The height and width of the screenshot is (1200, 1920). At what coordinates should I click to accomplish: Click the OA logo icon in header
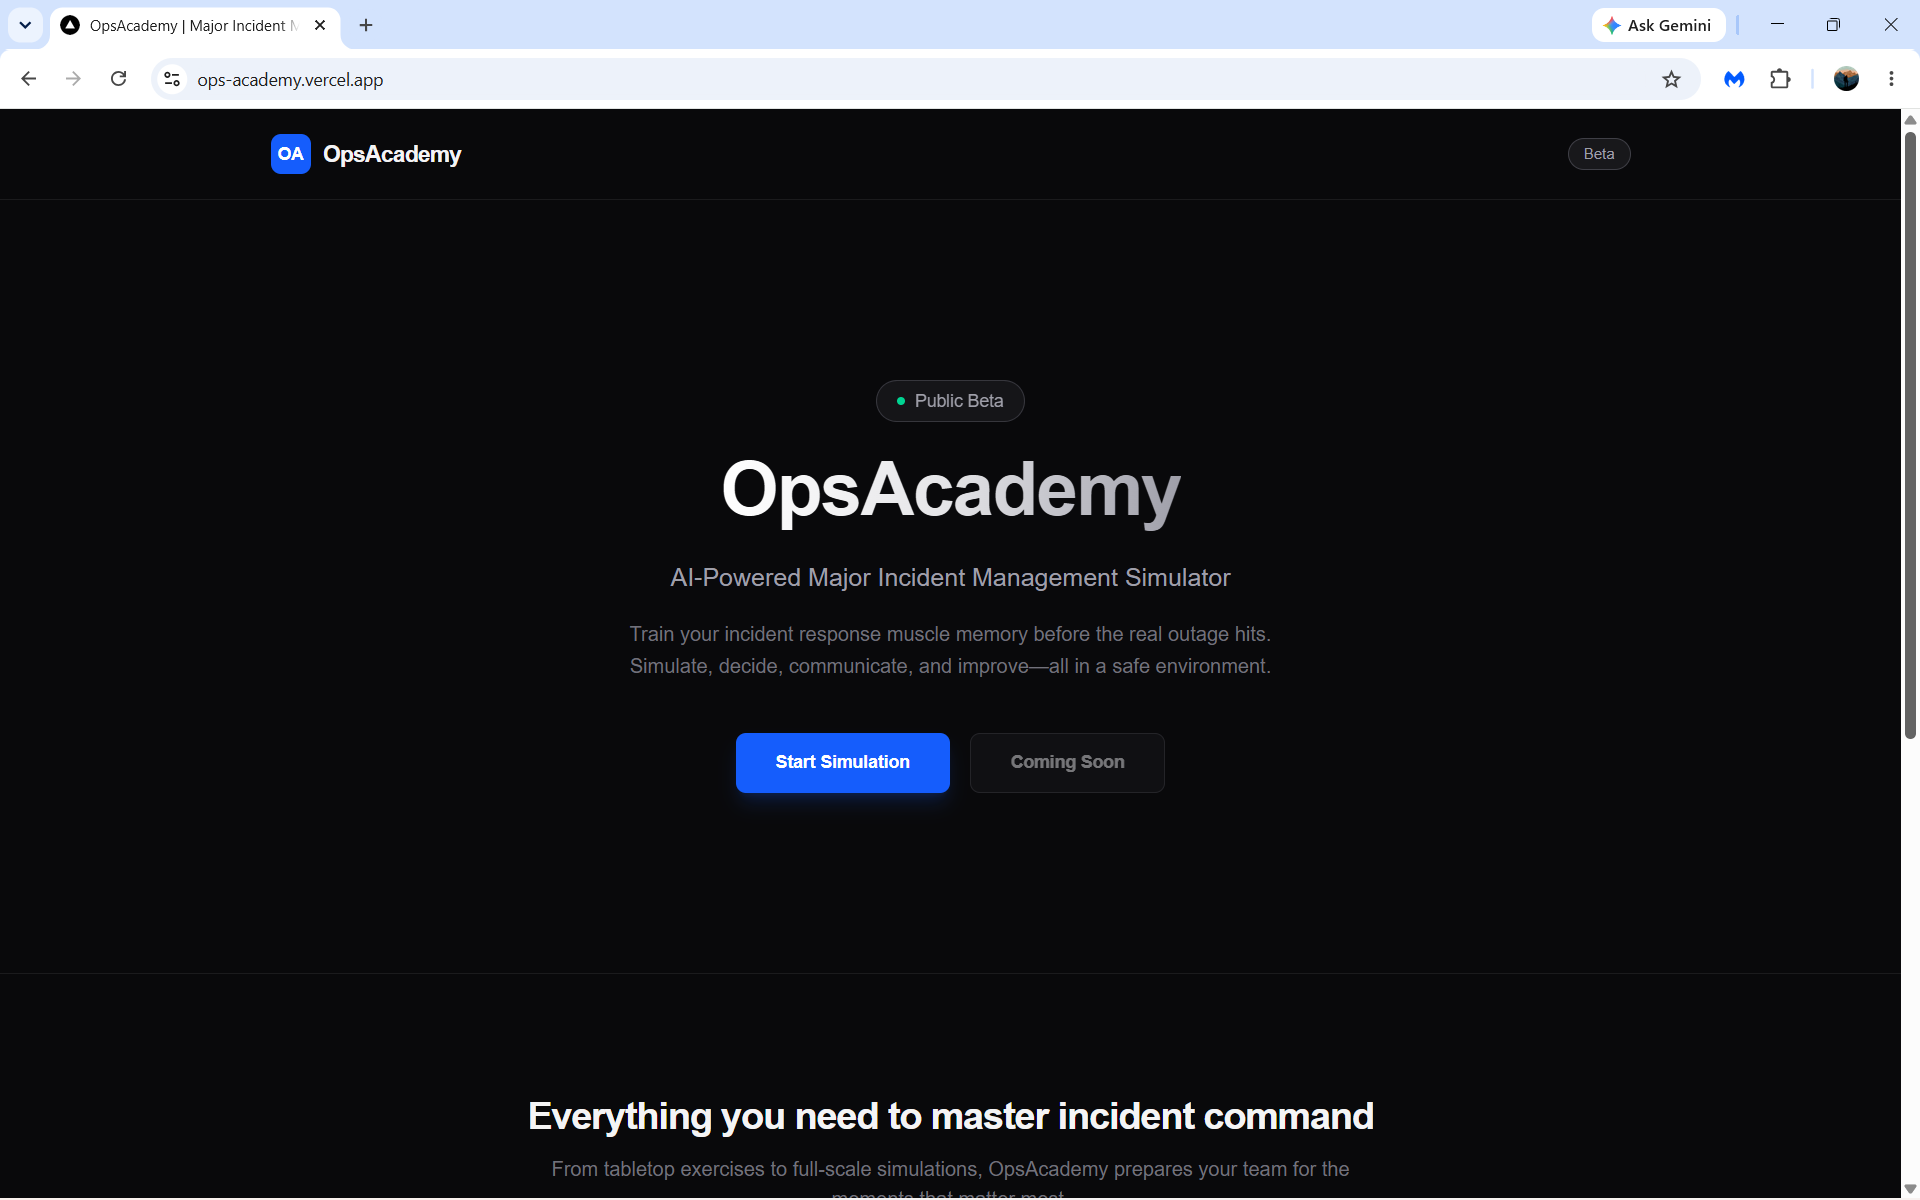(291, 154)
